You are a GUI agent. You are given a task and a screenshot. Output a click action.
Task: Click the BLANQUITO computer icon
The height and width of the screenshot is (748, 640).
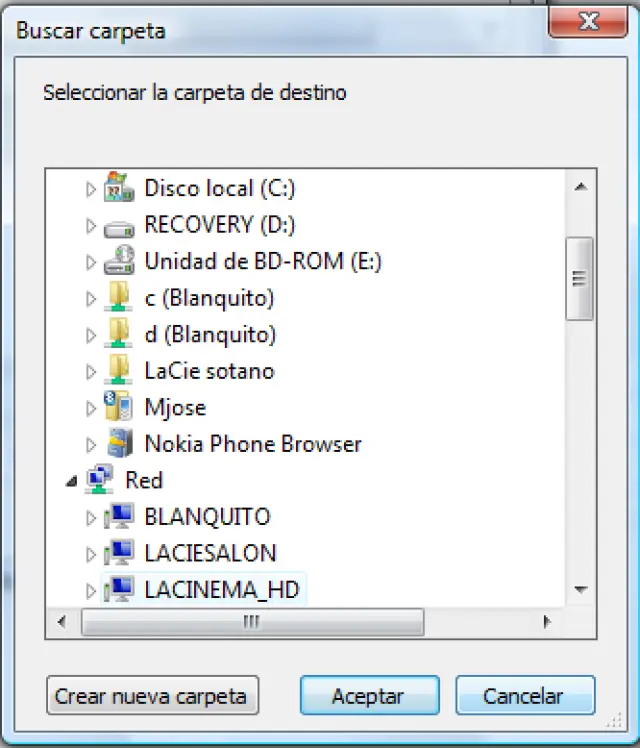point(119,518)
